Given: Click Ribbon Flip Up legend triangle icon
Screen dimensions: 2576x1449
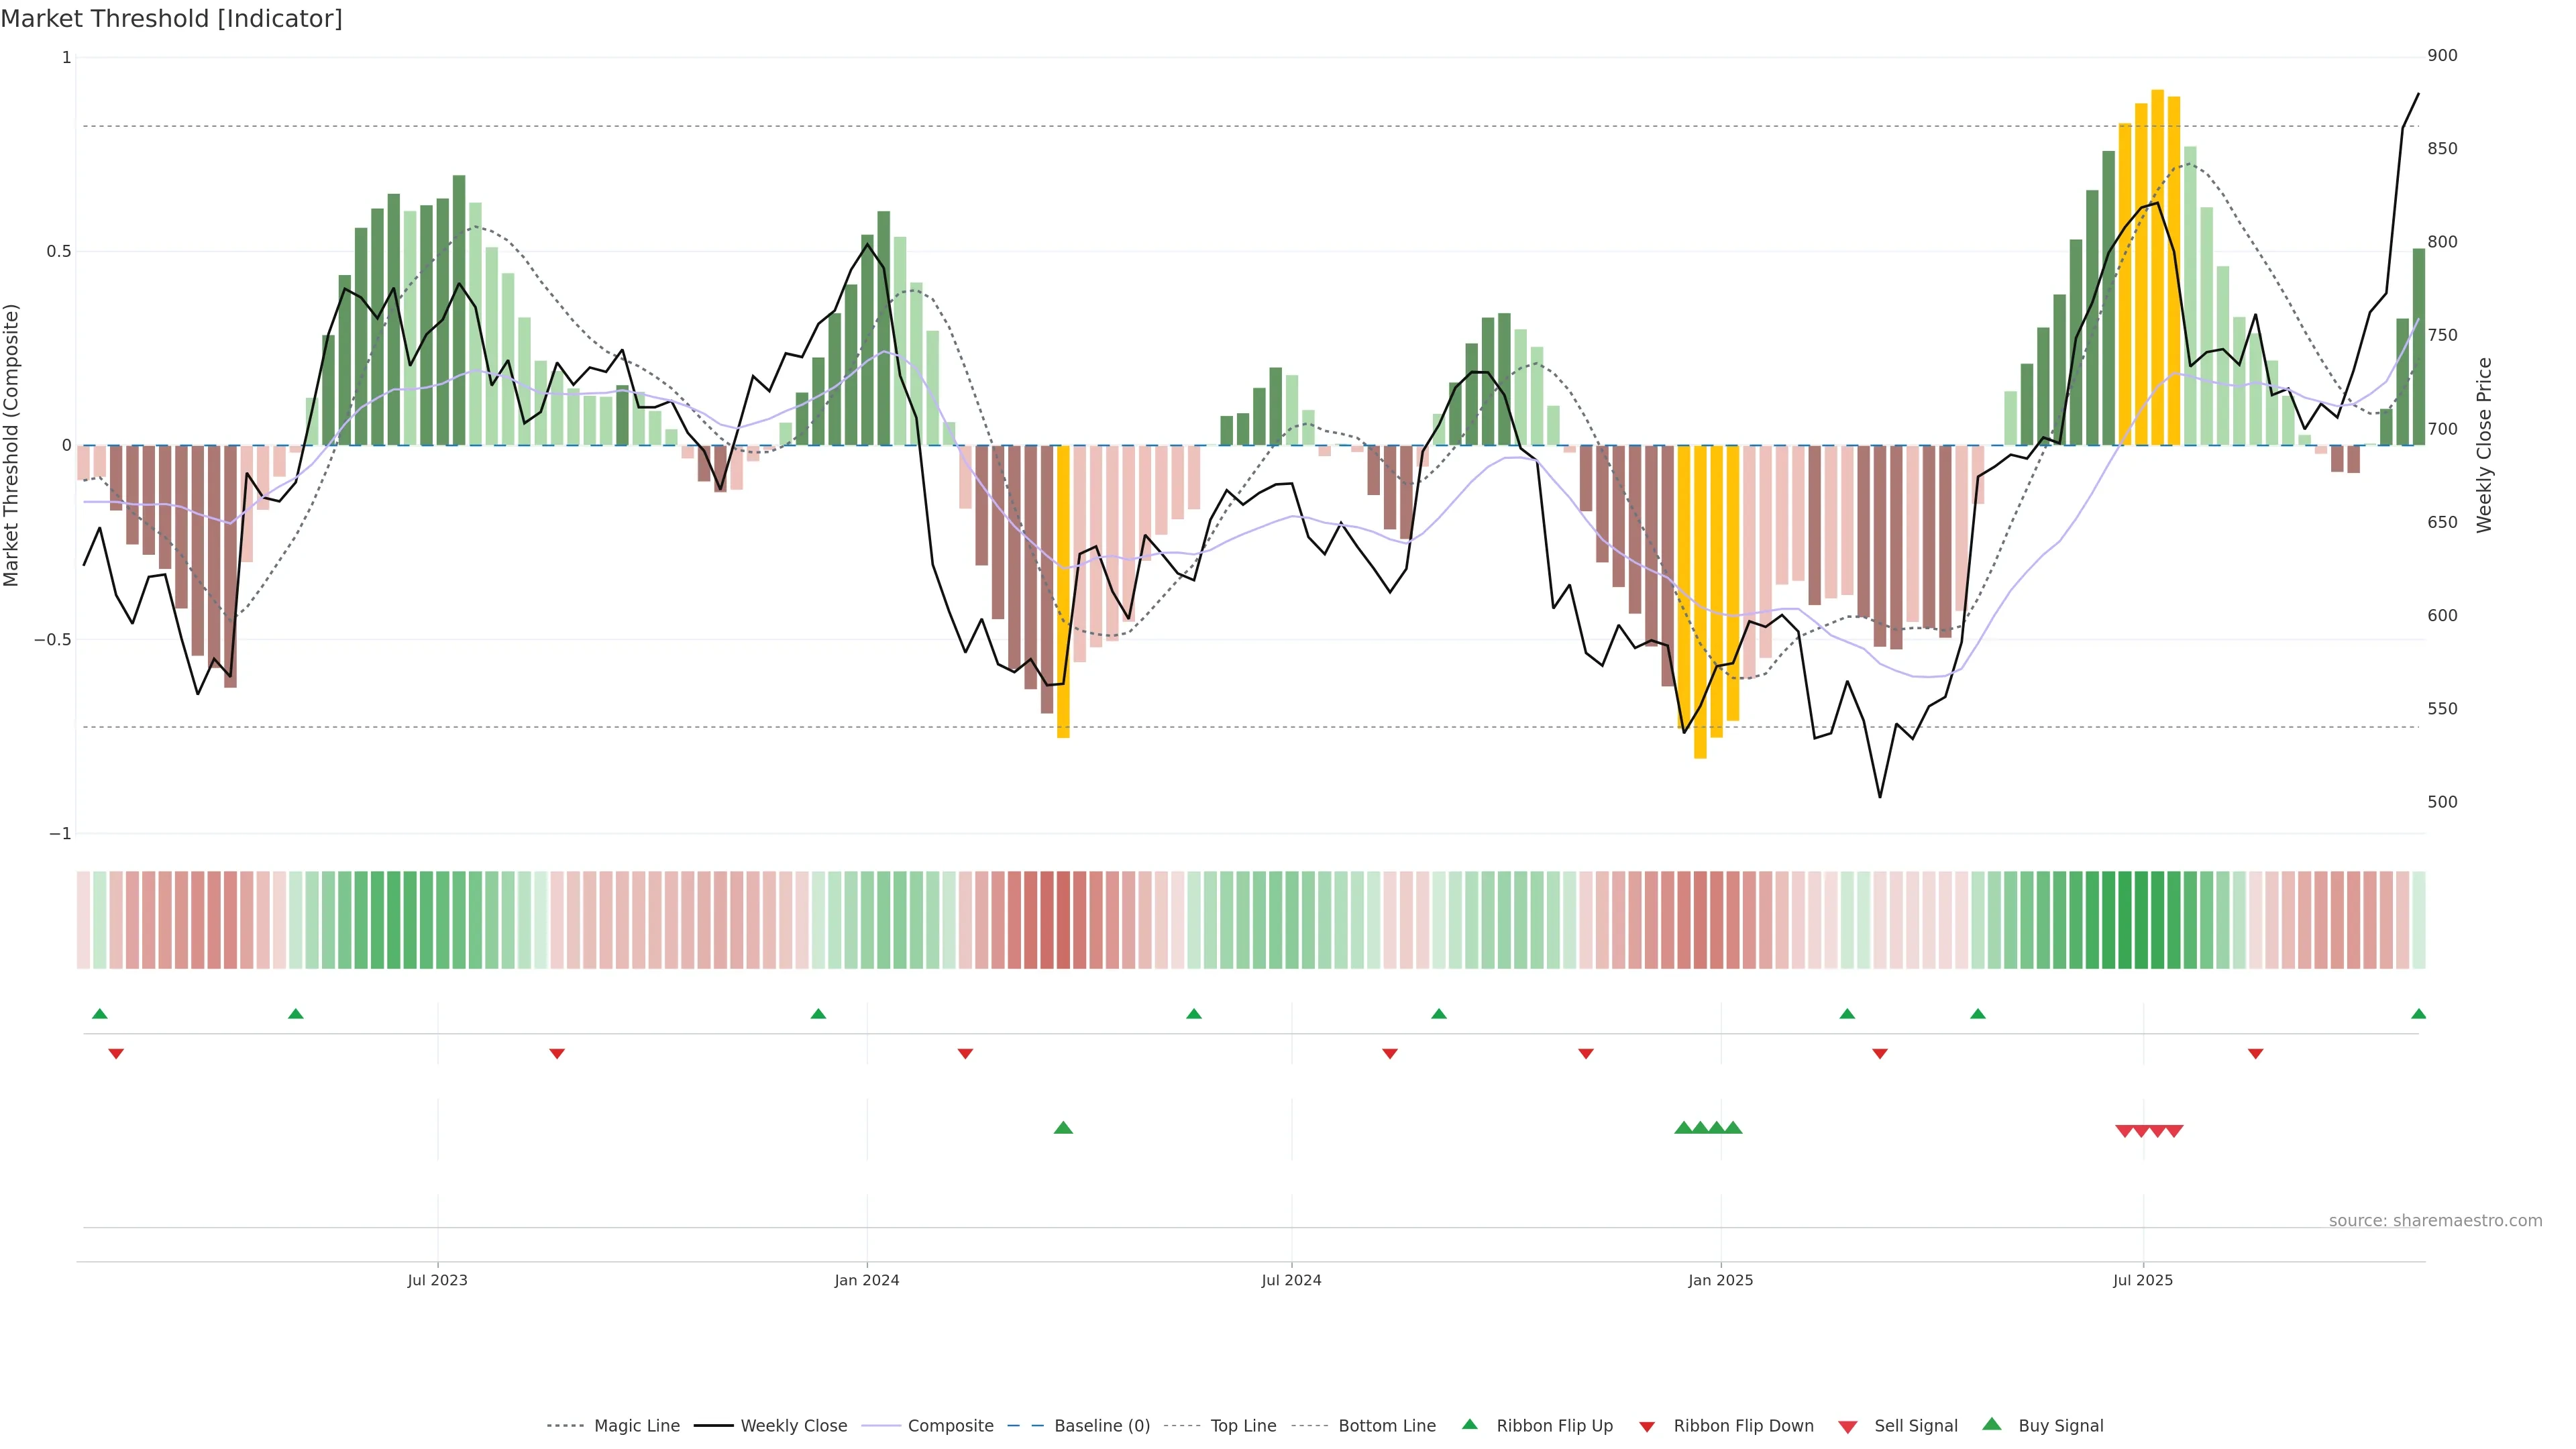Looking at the screenshot, I should pos(1469,1424).
